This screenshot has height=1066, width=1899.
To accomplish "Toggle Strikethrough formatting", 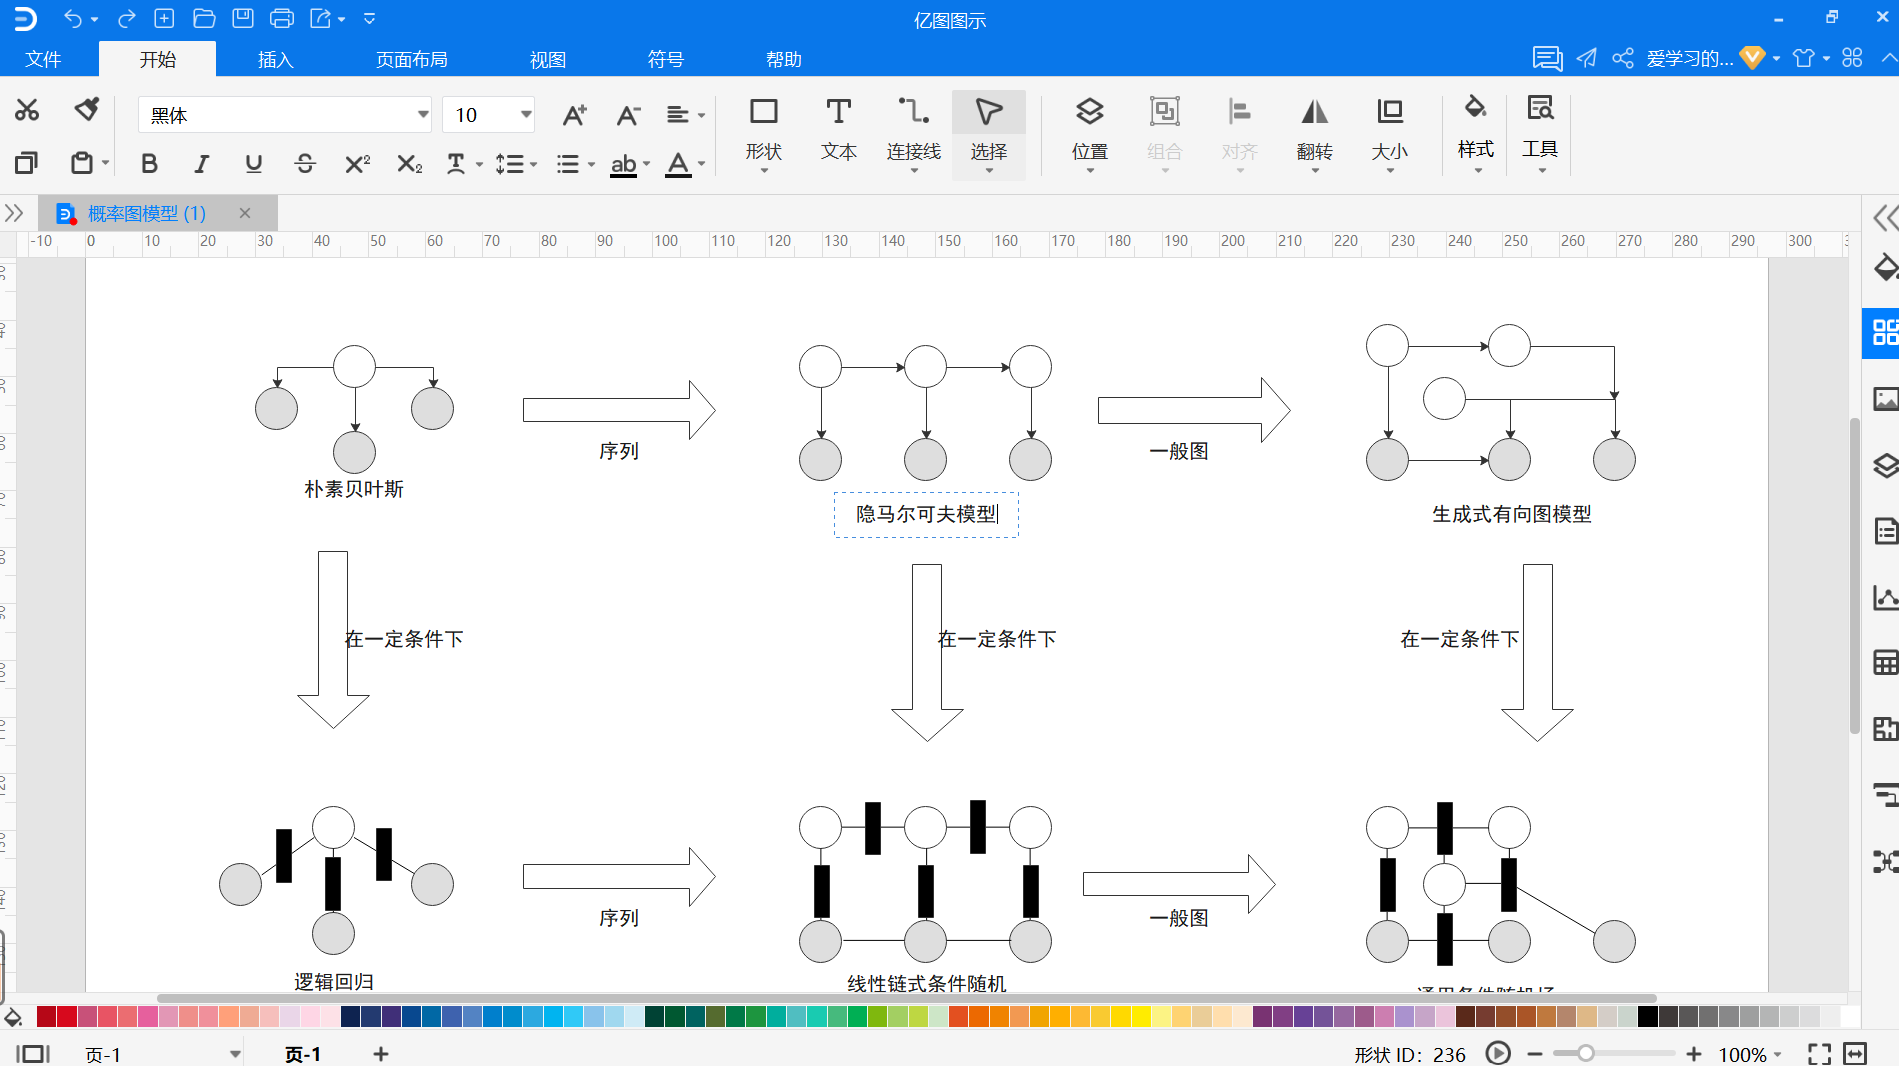I will [305, 163].
